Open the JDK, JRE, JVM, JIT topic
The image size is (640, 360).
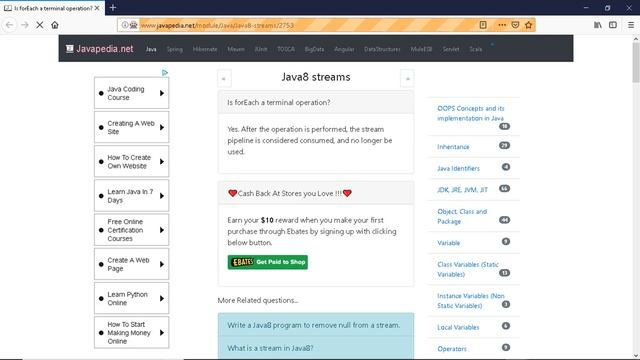tap(462, 190)
